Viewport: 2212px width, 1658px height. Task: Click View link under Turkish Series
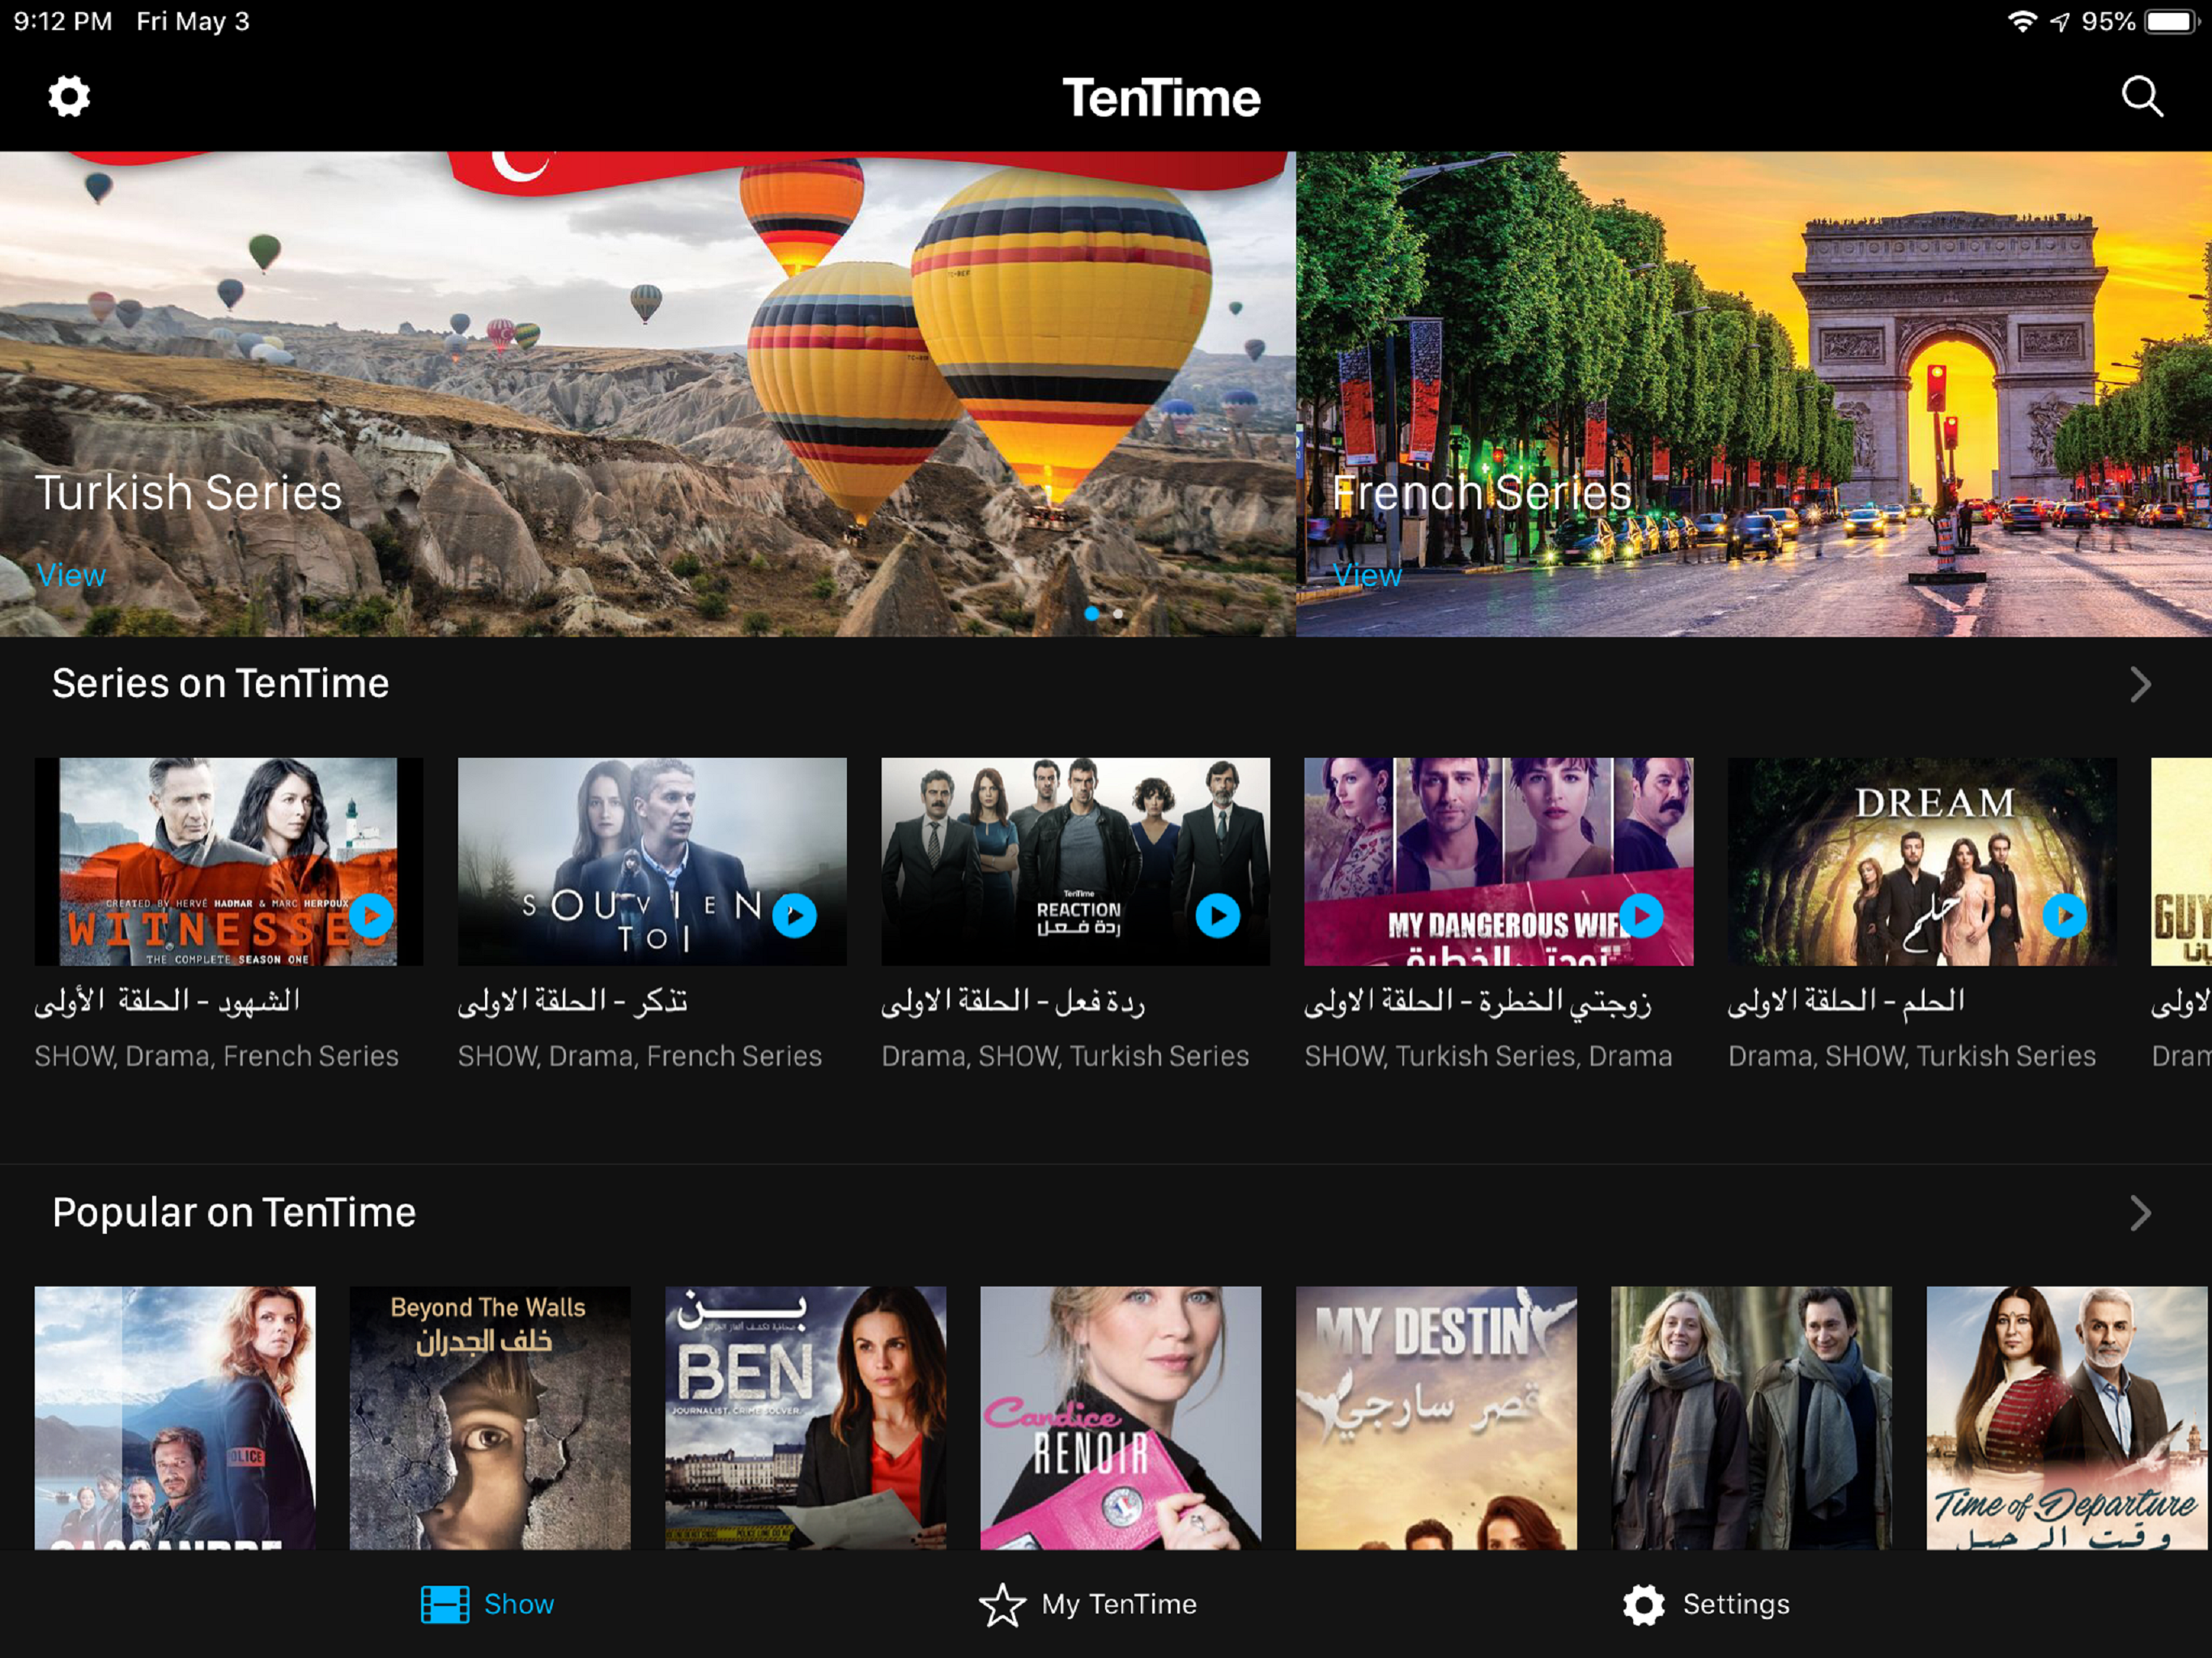(71, 575)
